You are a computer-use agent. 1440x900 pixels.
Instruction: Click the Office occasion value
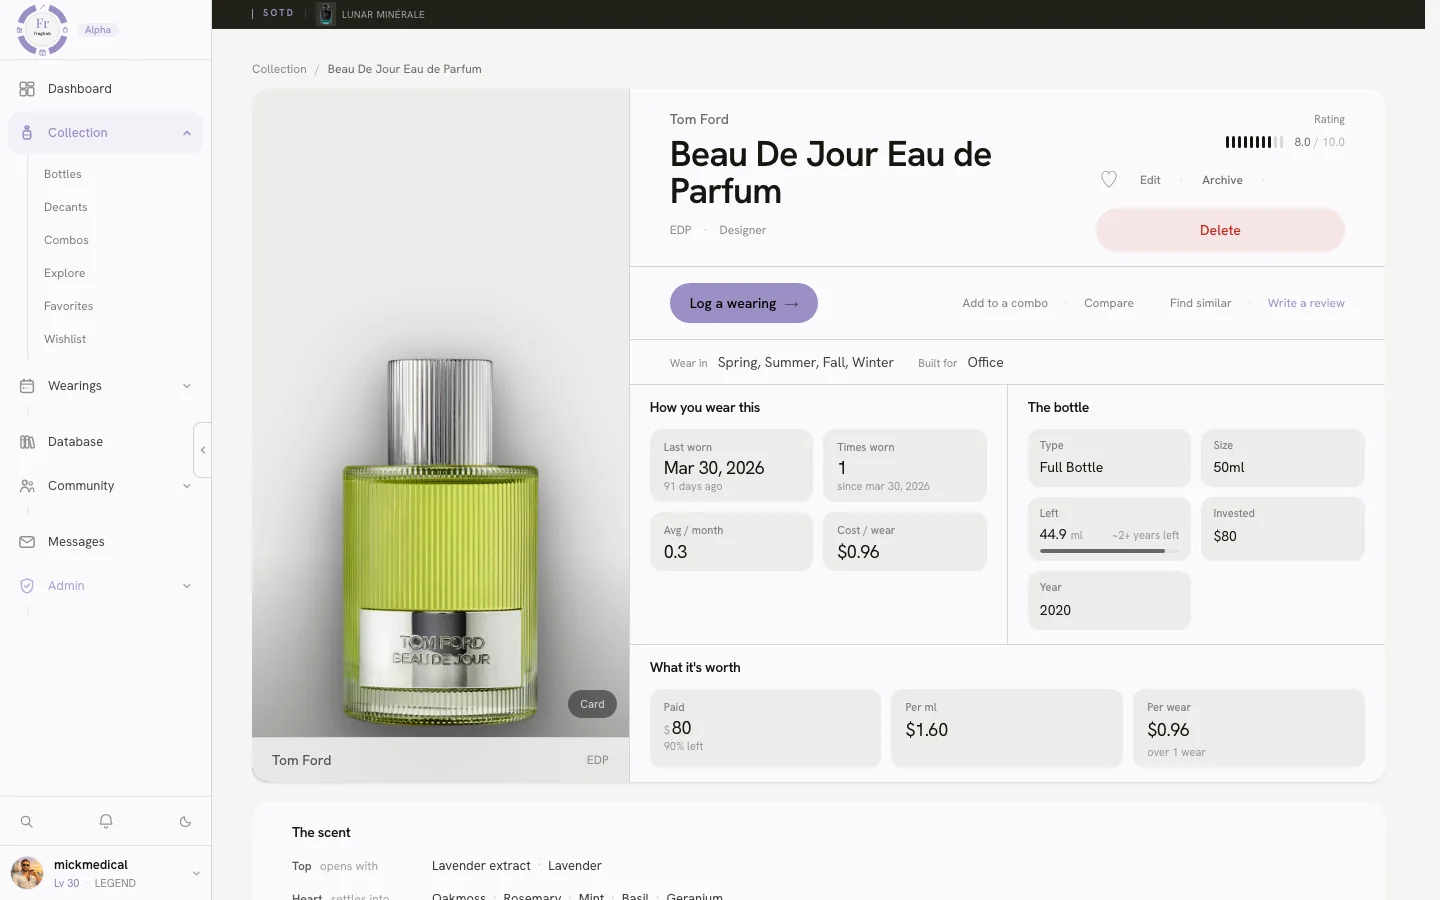[985, 363]
